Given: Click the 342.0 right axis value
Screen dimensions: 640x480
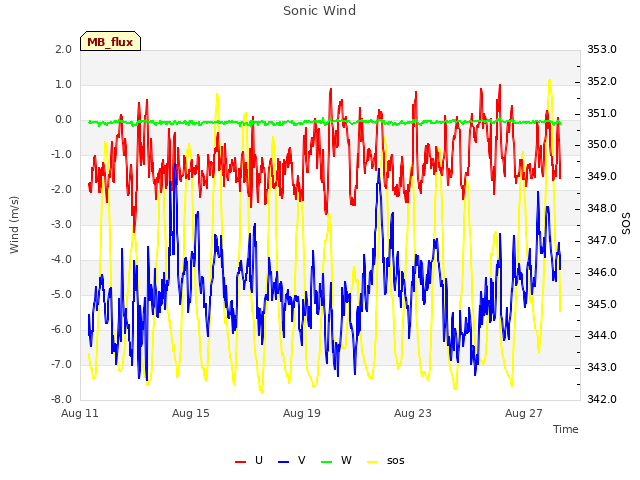Looking at the screenshot, I should tap(602, 400).
